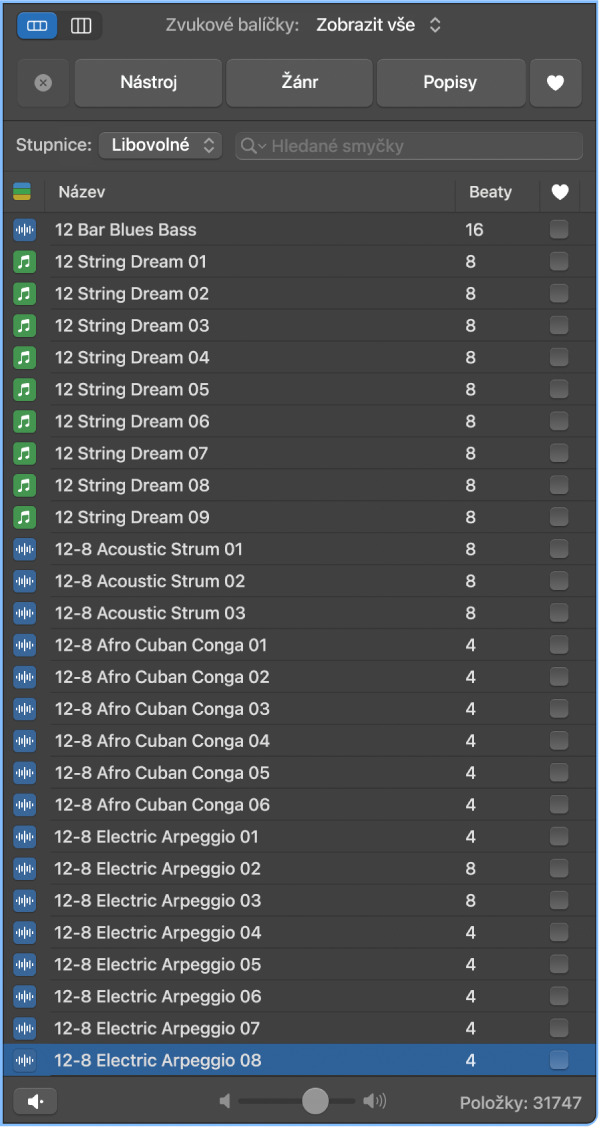The width and height of the screenshot is (599, 1128).
Task: Adjust the preview volume slider knob
Action: [x=315, y=1101]
